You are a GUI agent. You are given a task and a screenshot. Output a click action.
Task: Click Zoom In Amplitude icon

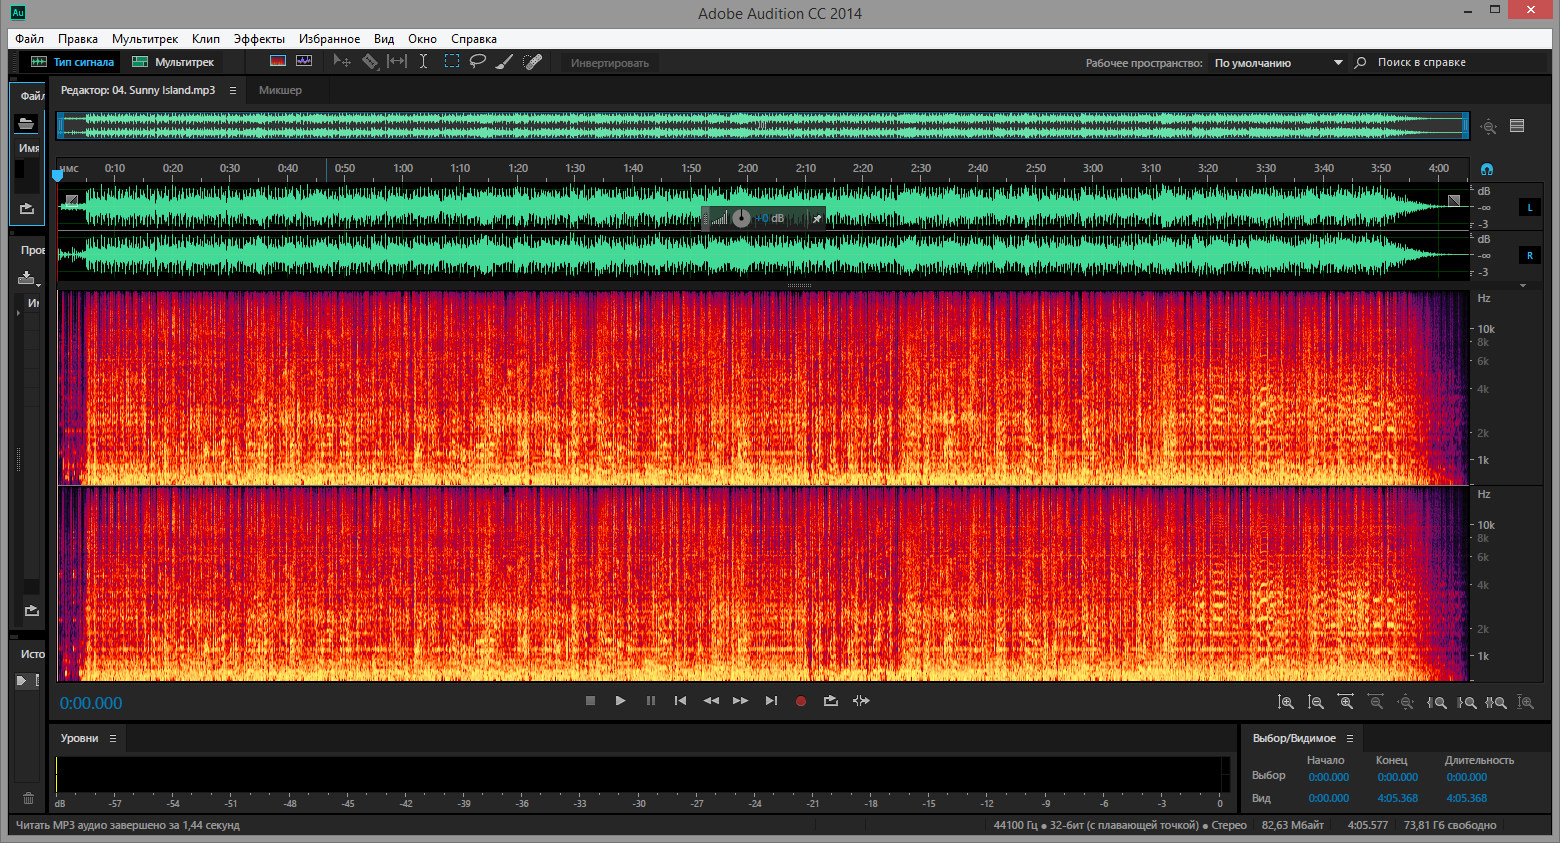[x=1286, y=703]
